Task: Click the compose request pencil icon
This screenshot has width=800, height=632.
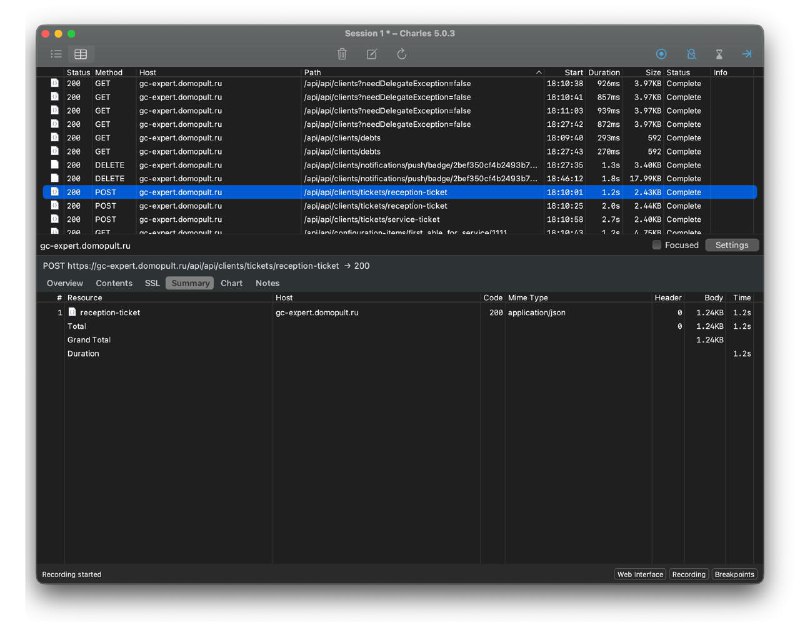Action: [x=372, y=54]
